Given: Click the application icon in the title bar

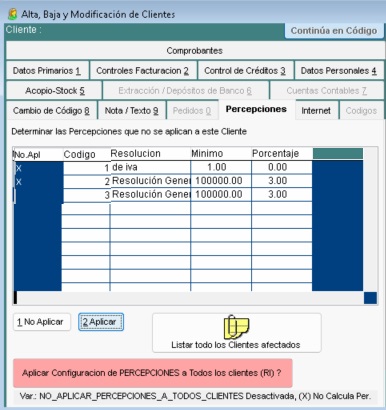Looking at the screenshot, I should pos(13,14).
